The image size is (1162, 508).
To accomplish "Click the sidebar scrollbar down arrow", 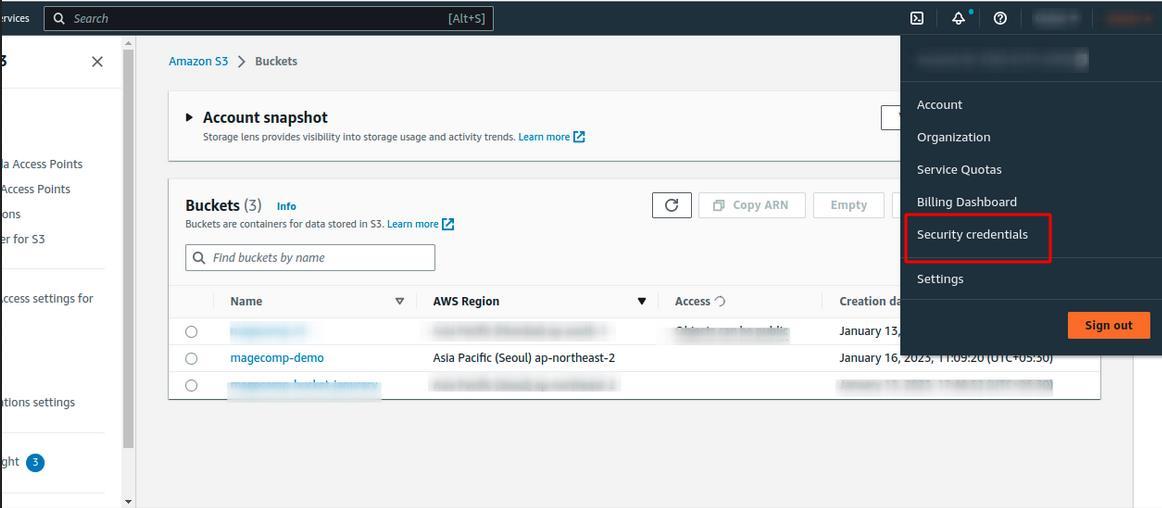I will (x=128, y=502).
